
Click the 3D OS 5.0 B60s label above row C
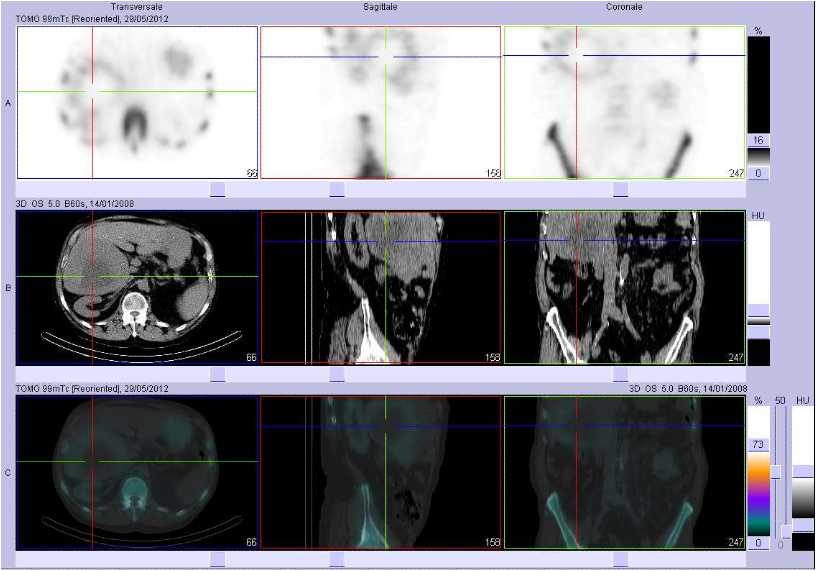[688, 388]
